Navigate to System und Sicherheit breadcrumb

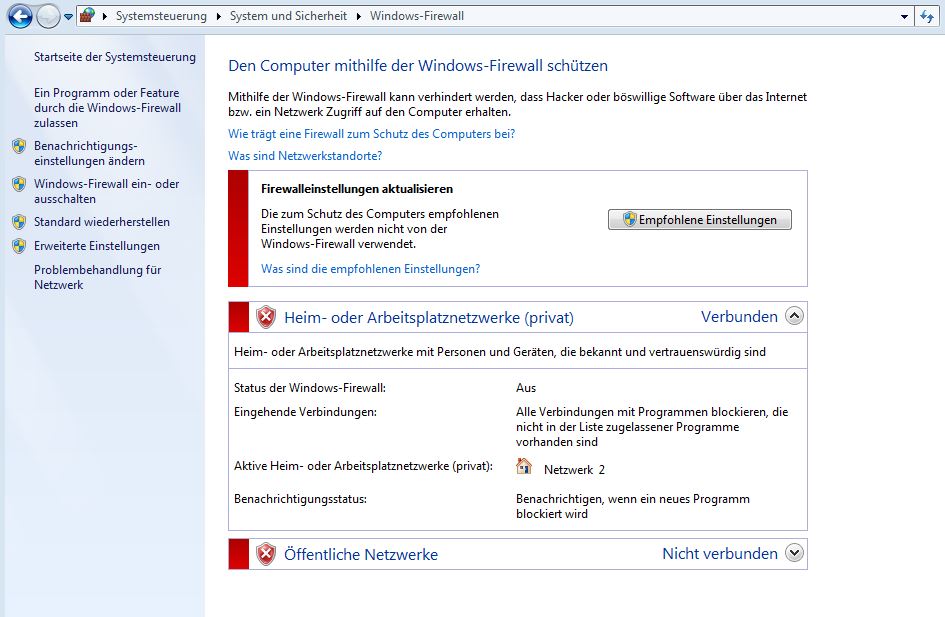(x=288, y=16)
